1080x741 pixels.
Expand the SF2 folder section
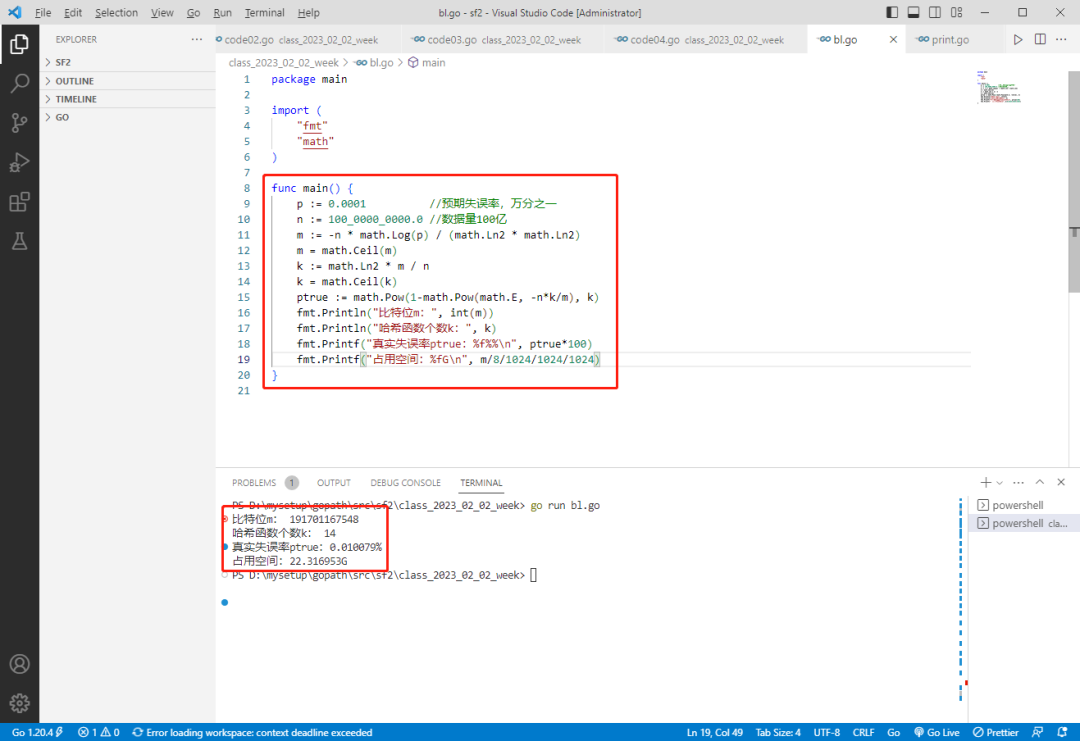click(x=127, y=62)
